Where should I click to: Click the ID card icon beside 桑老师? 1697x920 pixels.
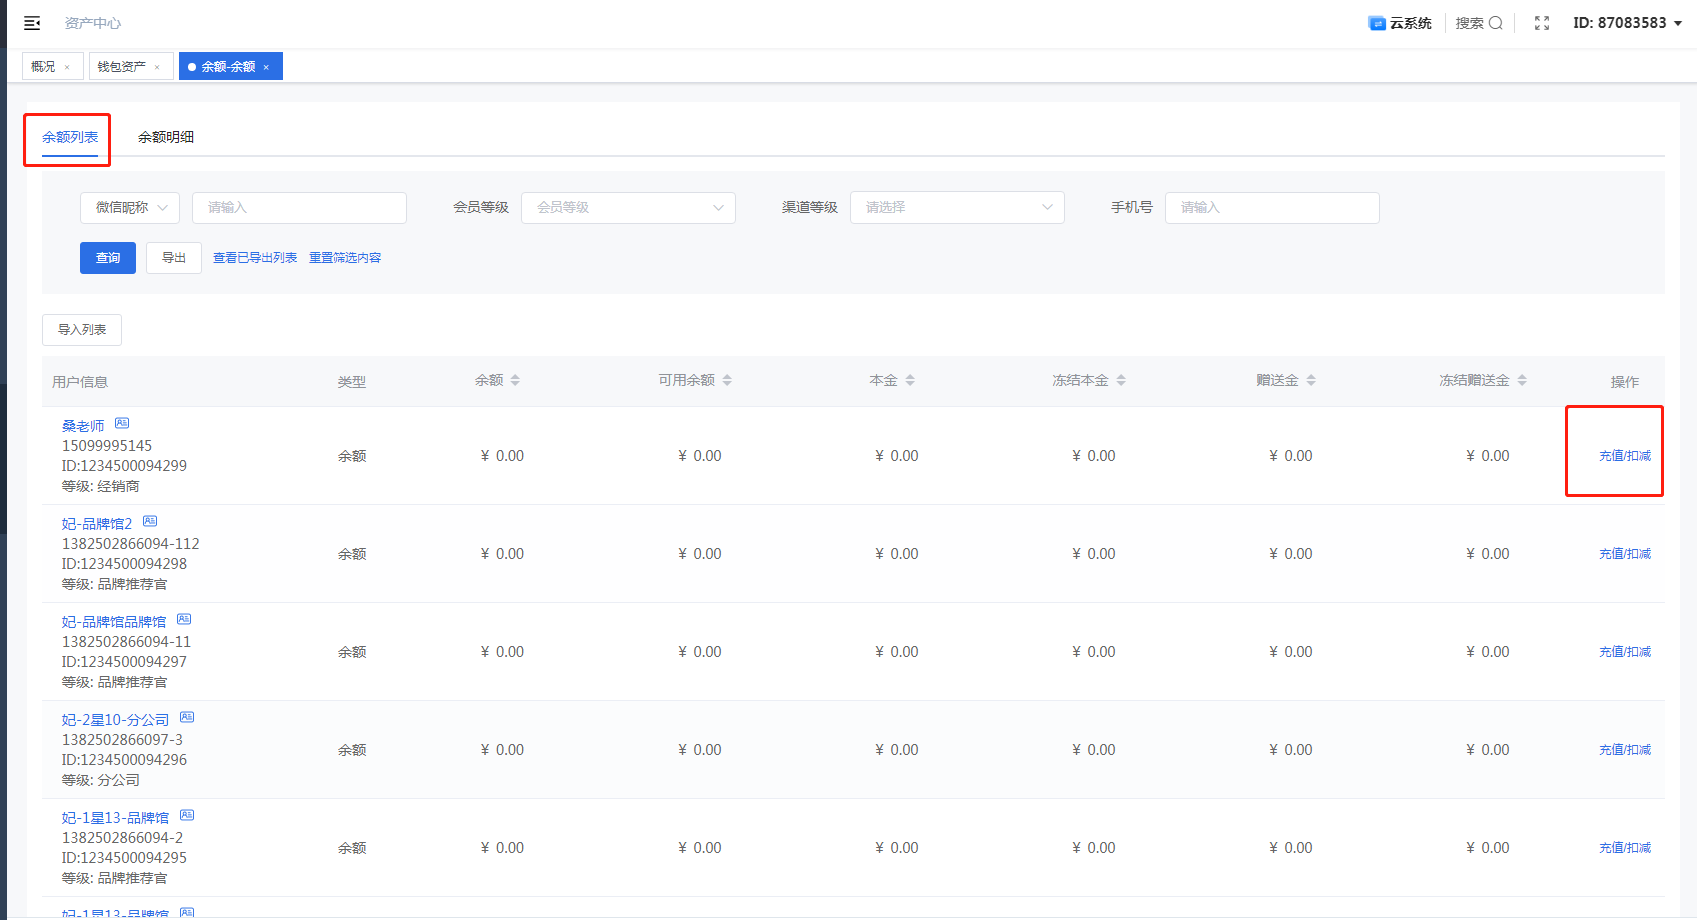click(x=122, y=423)
